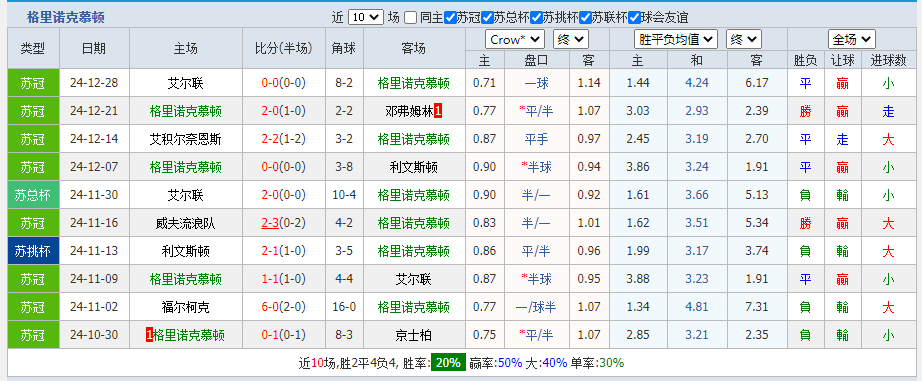
Task: Click the 6-0 score for 福尔柯克
Action: coord(270,308)
